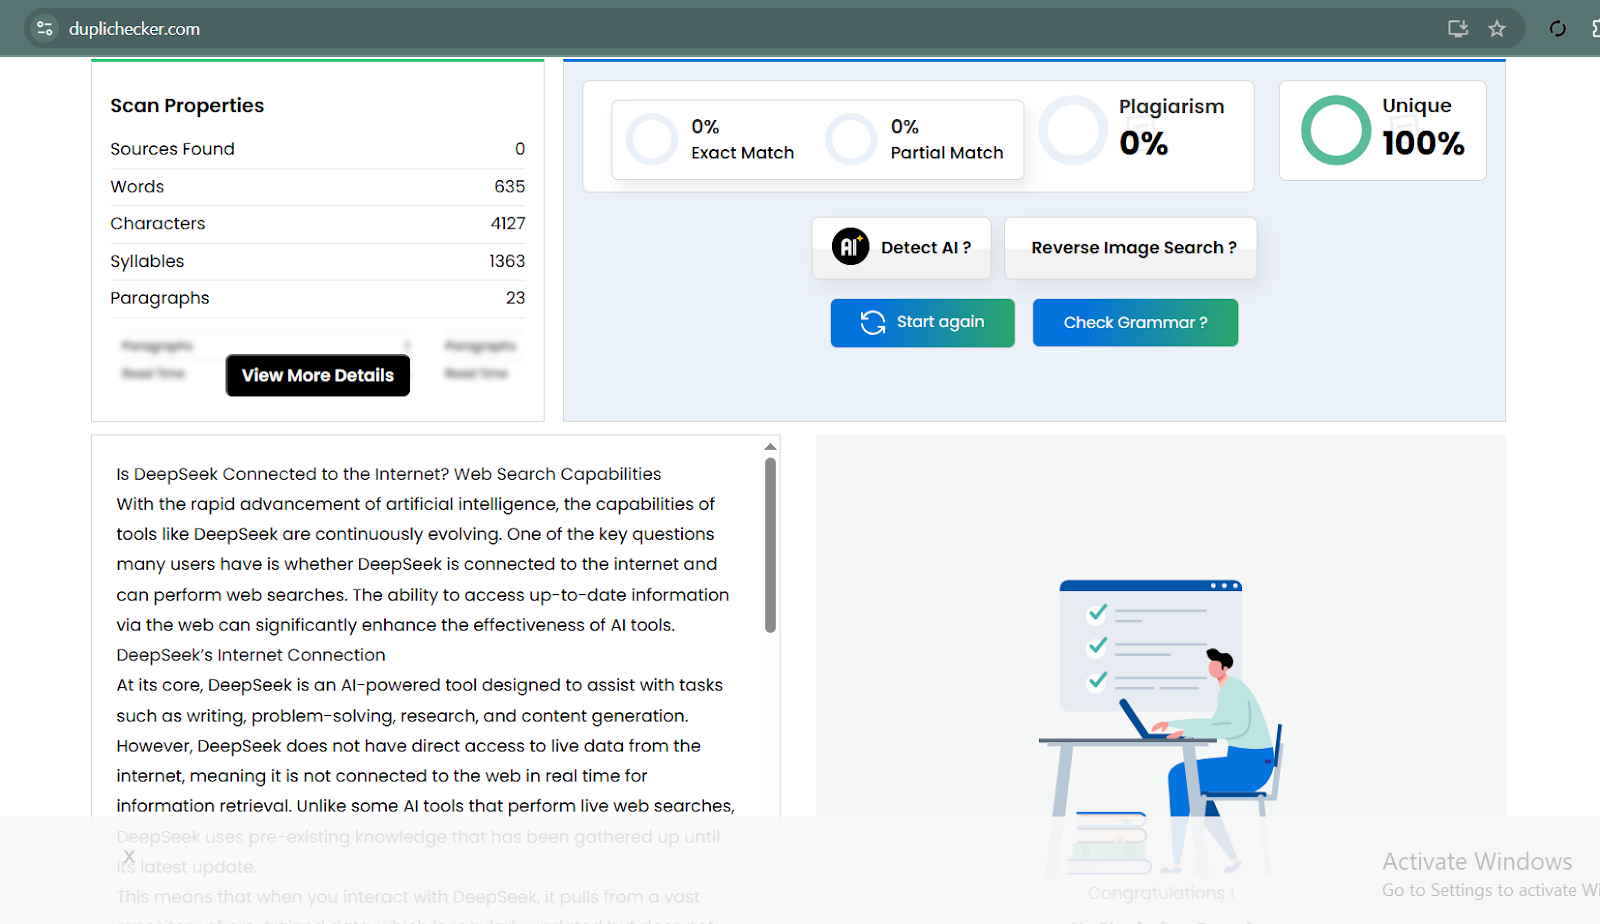
Task: Click the scroll up arrow of text panel
Action: [770, 446]
